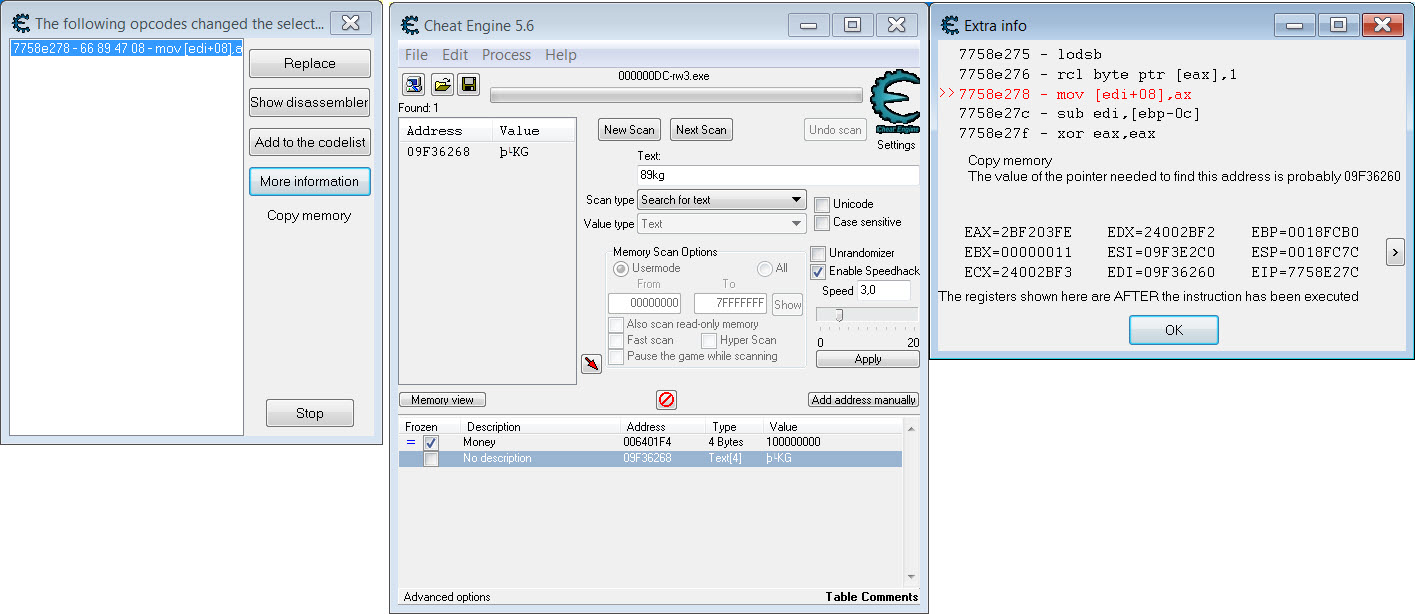This screenshot has height=614, width=1415.
Task: Open Memory view
Action: point(442,400)
